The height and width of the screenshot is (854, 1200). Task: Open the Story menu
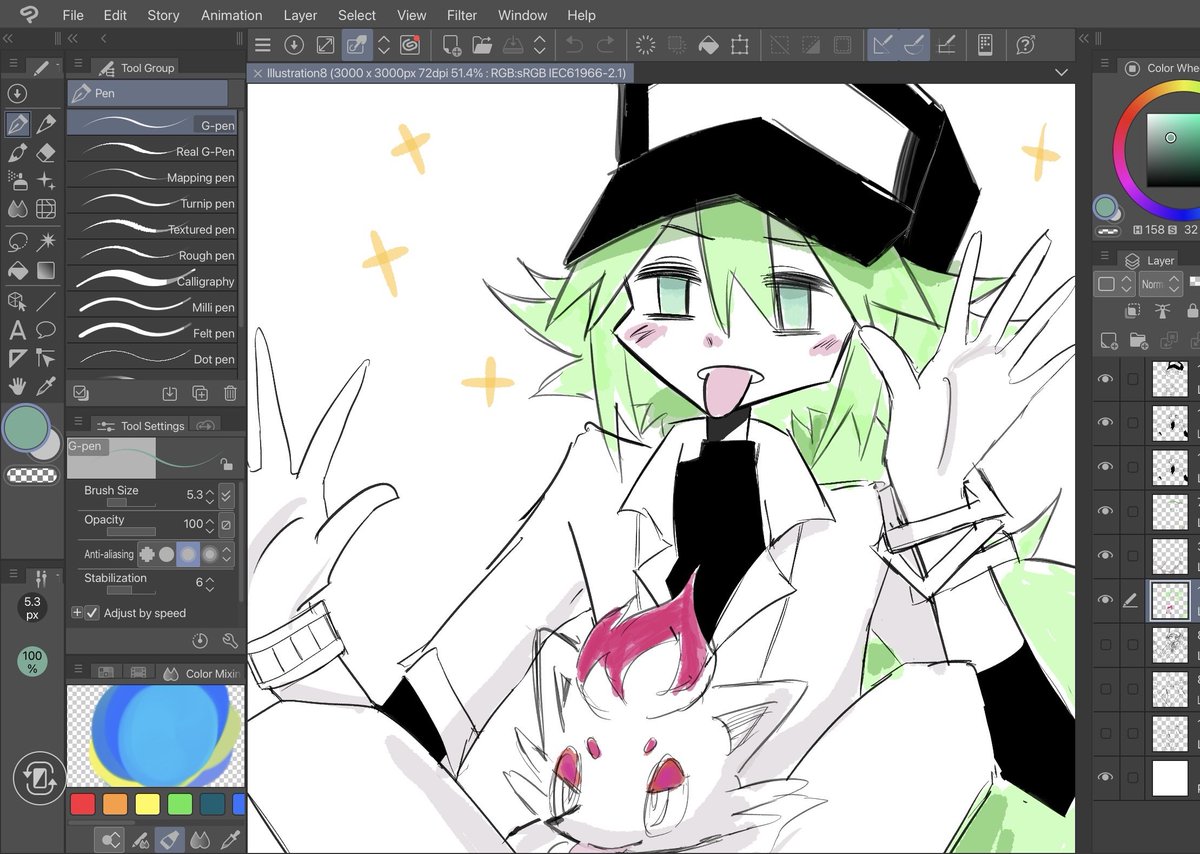point(163,15)
